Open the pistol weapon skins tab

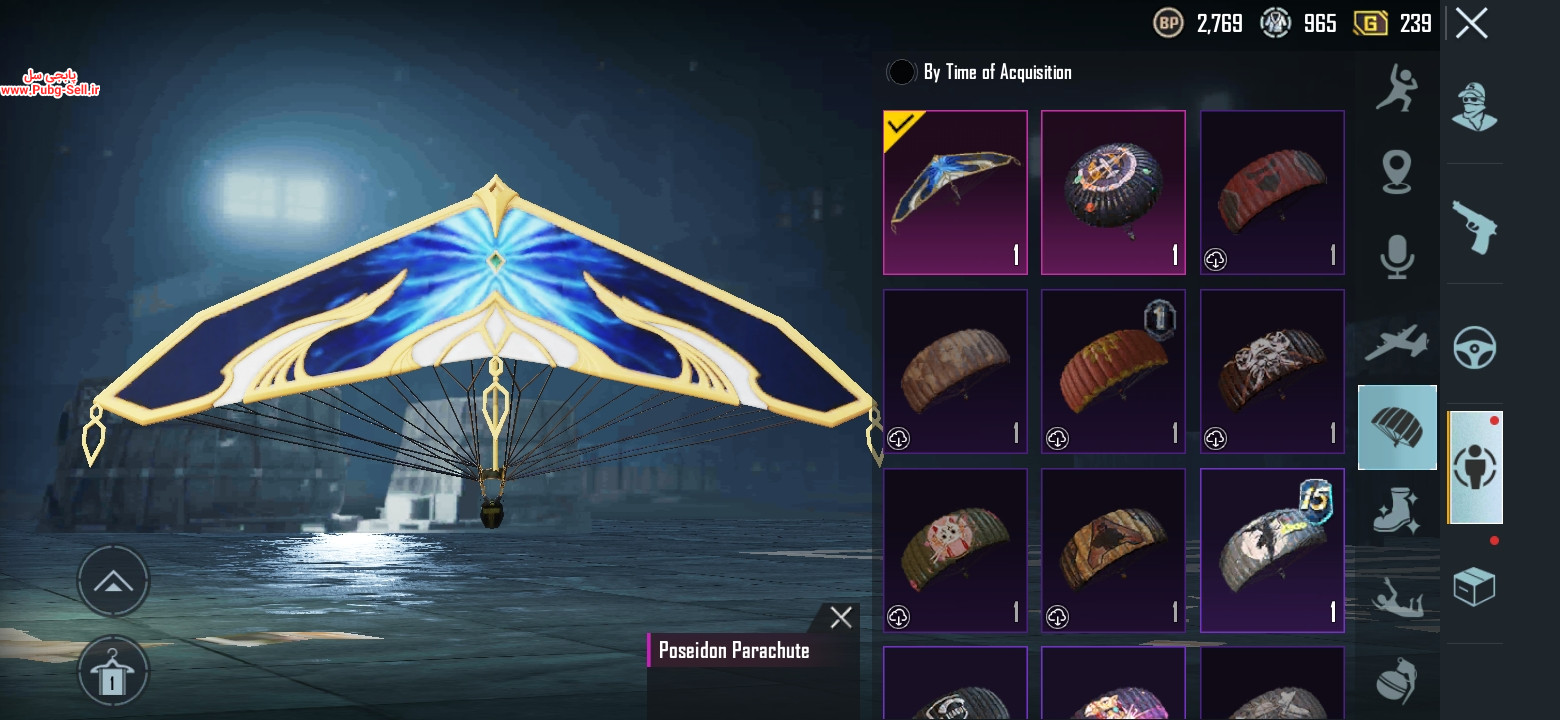click(1474, 226)
